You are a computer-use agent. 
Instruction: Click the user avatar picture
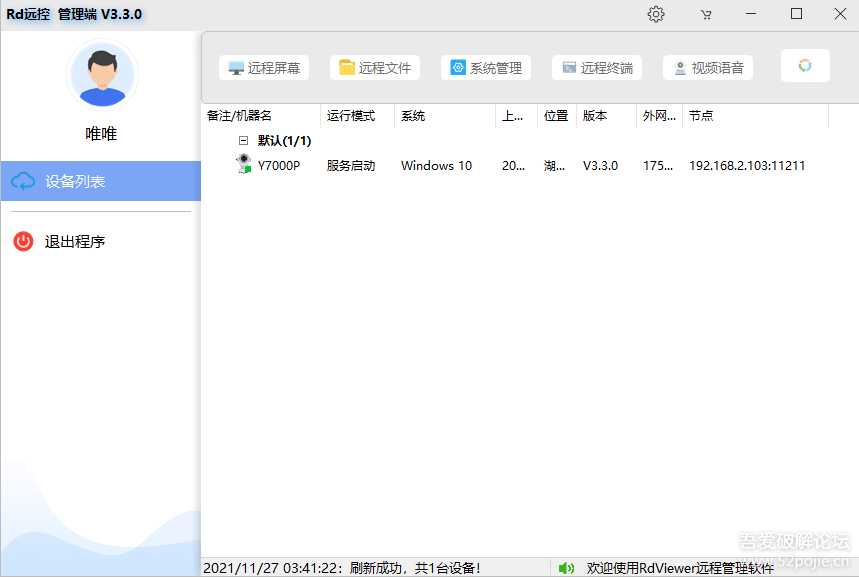[101, 73]
